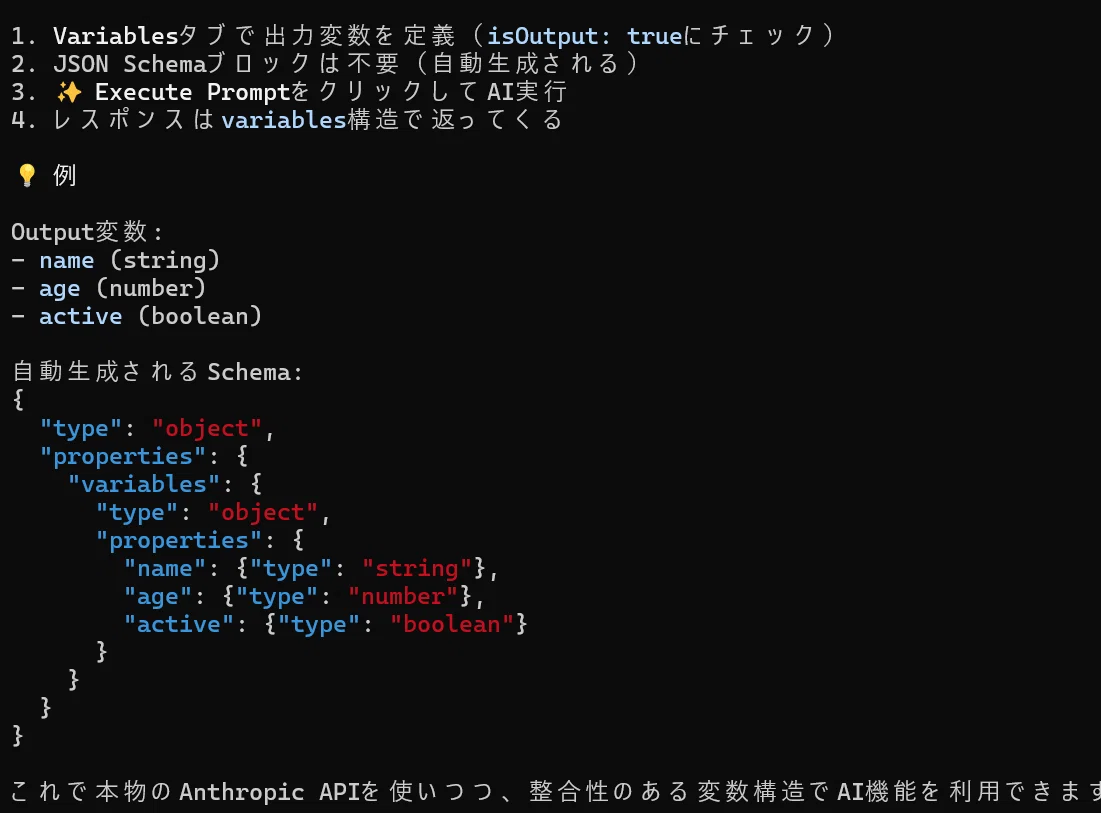Screen dimensions: 1101x813
Task: Click the 自動生成されるSchema heading
Action: click(157, 371)
